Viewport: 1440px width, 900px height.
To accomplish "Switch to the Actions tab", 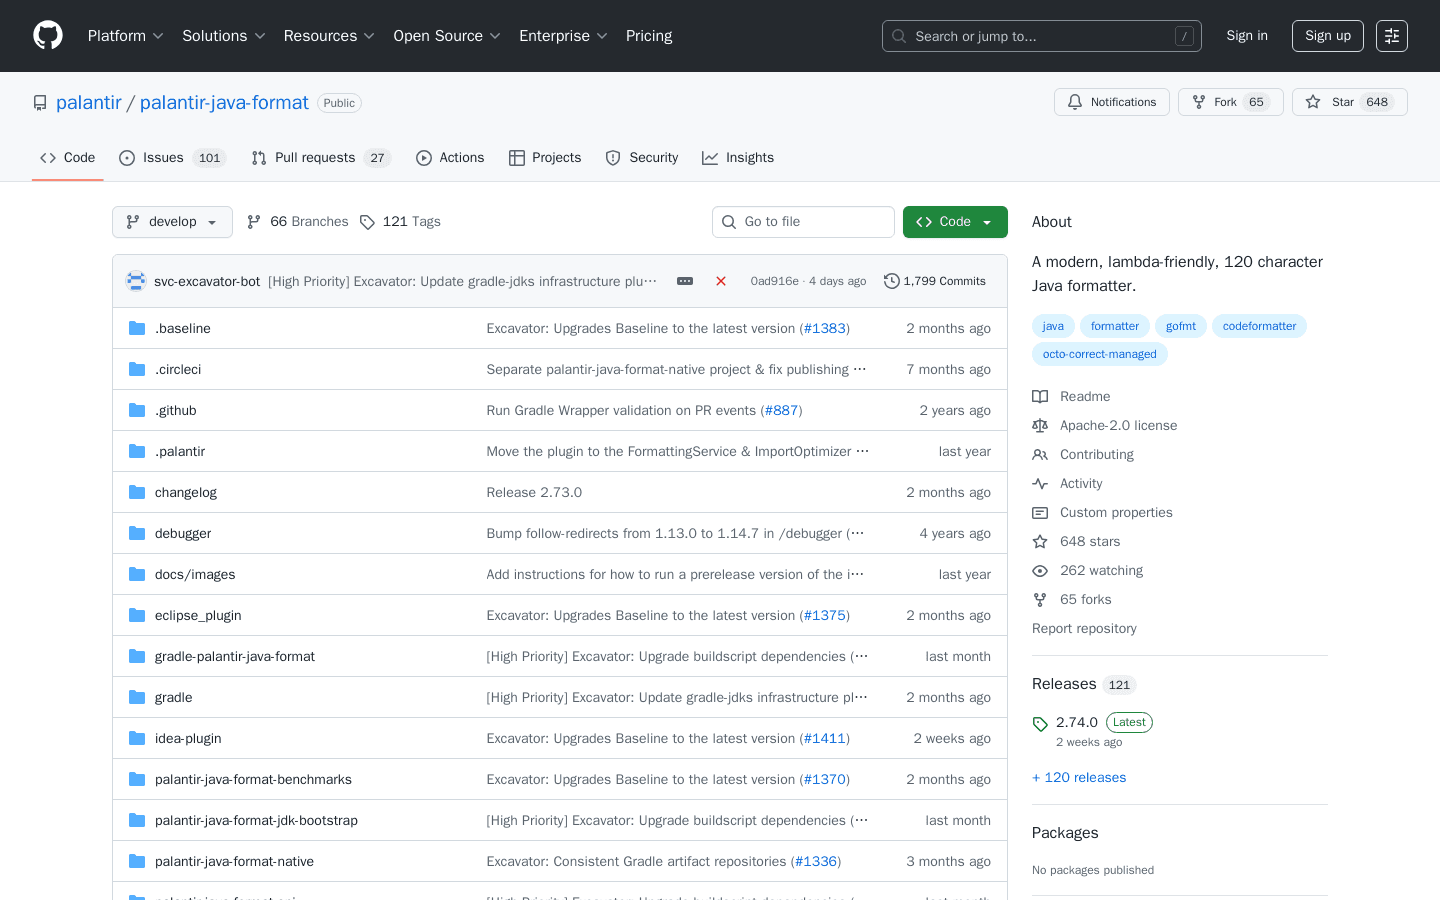I will pos(450,158).
